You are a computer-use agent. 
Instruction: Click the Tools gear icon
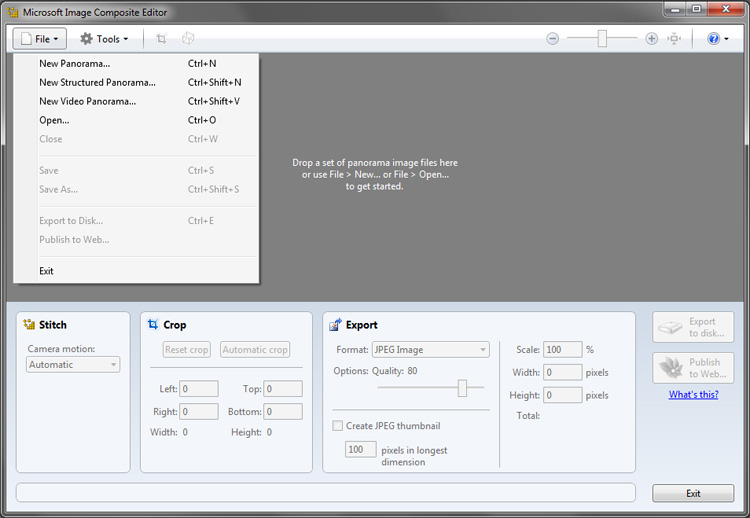pyautogui.click(x=87, y=39)
